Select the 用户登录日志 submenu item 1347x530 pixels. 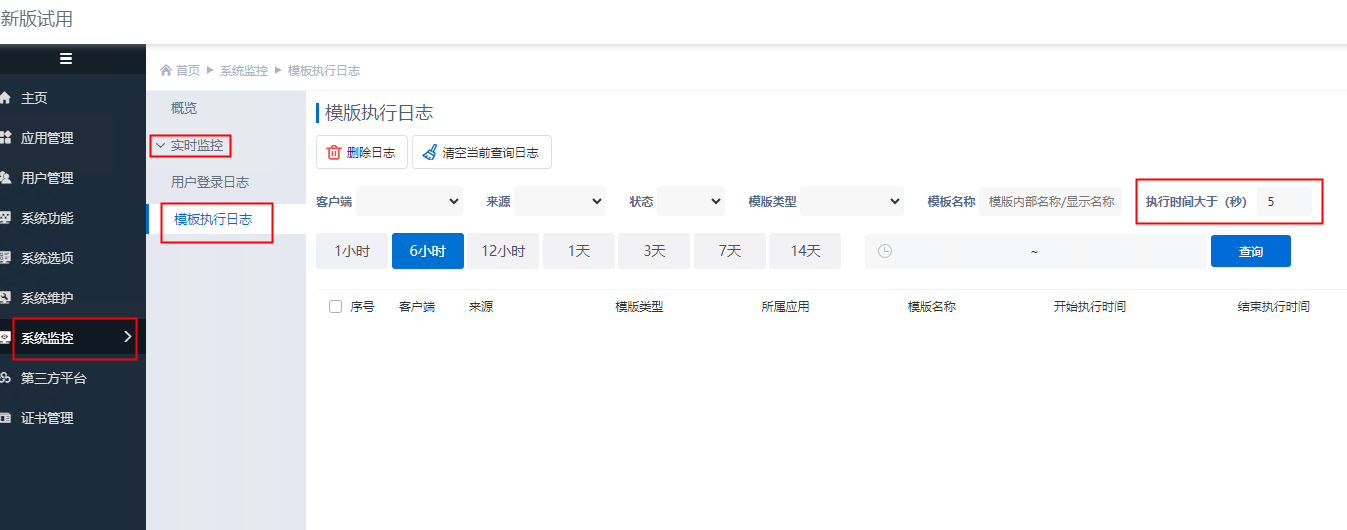coord(210,182)
